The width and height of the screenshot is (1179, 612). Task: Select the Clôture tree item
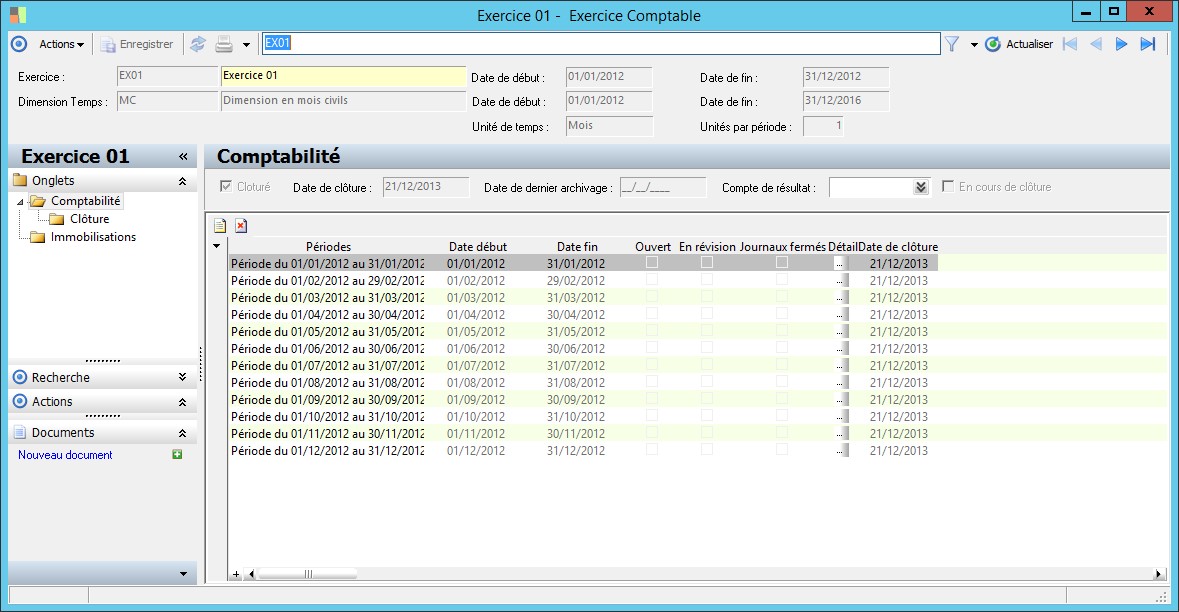pos(90,219)
